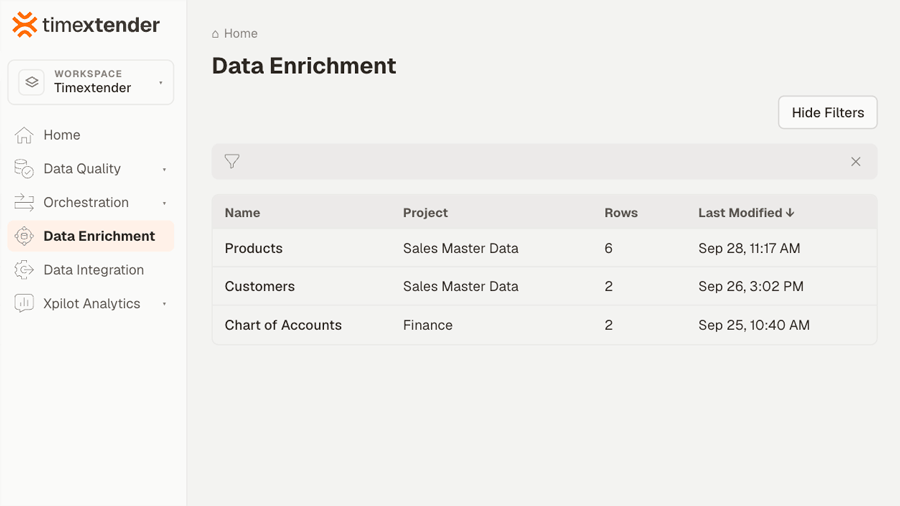Viewport: 900px width, 506px height.
Task: Open the Customers table row
Action: (544, 286)
